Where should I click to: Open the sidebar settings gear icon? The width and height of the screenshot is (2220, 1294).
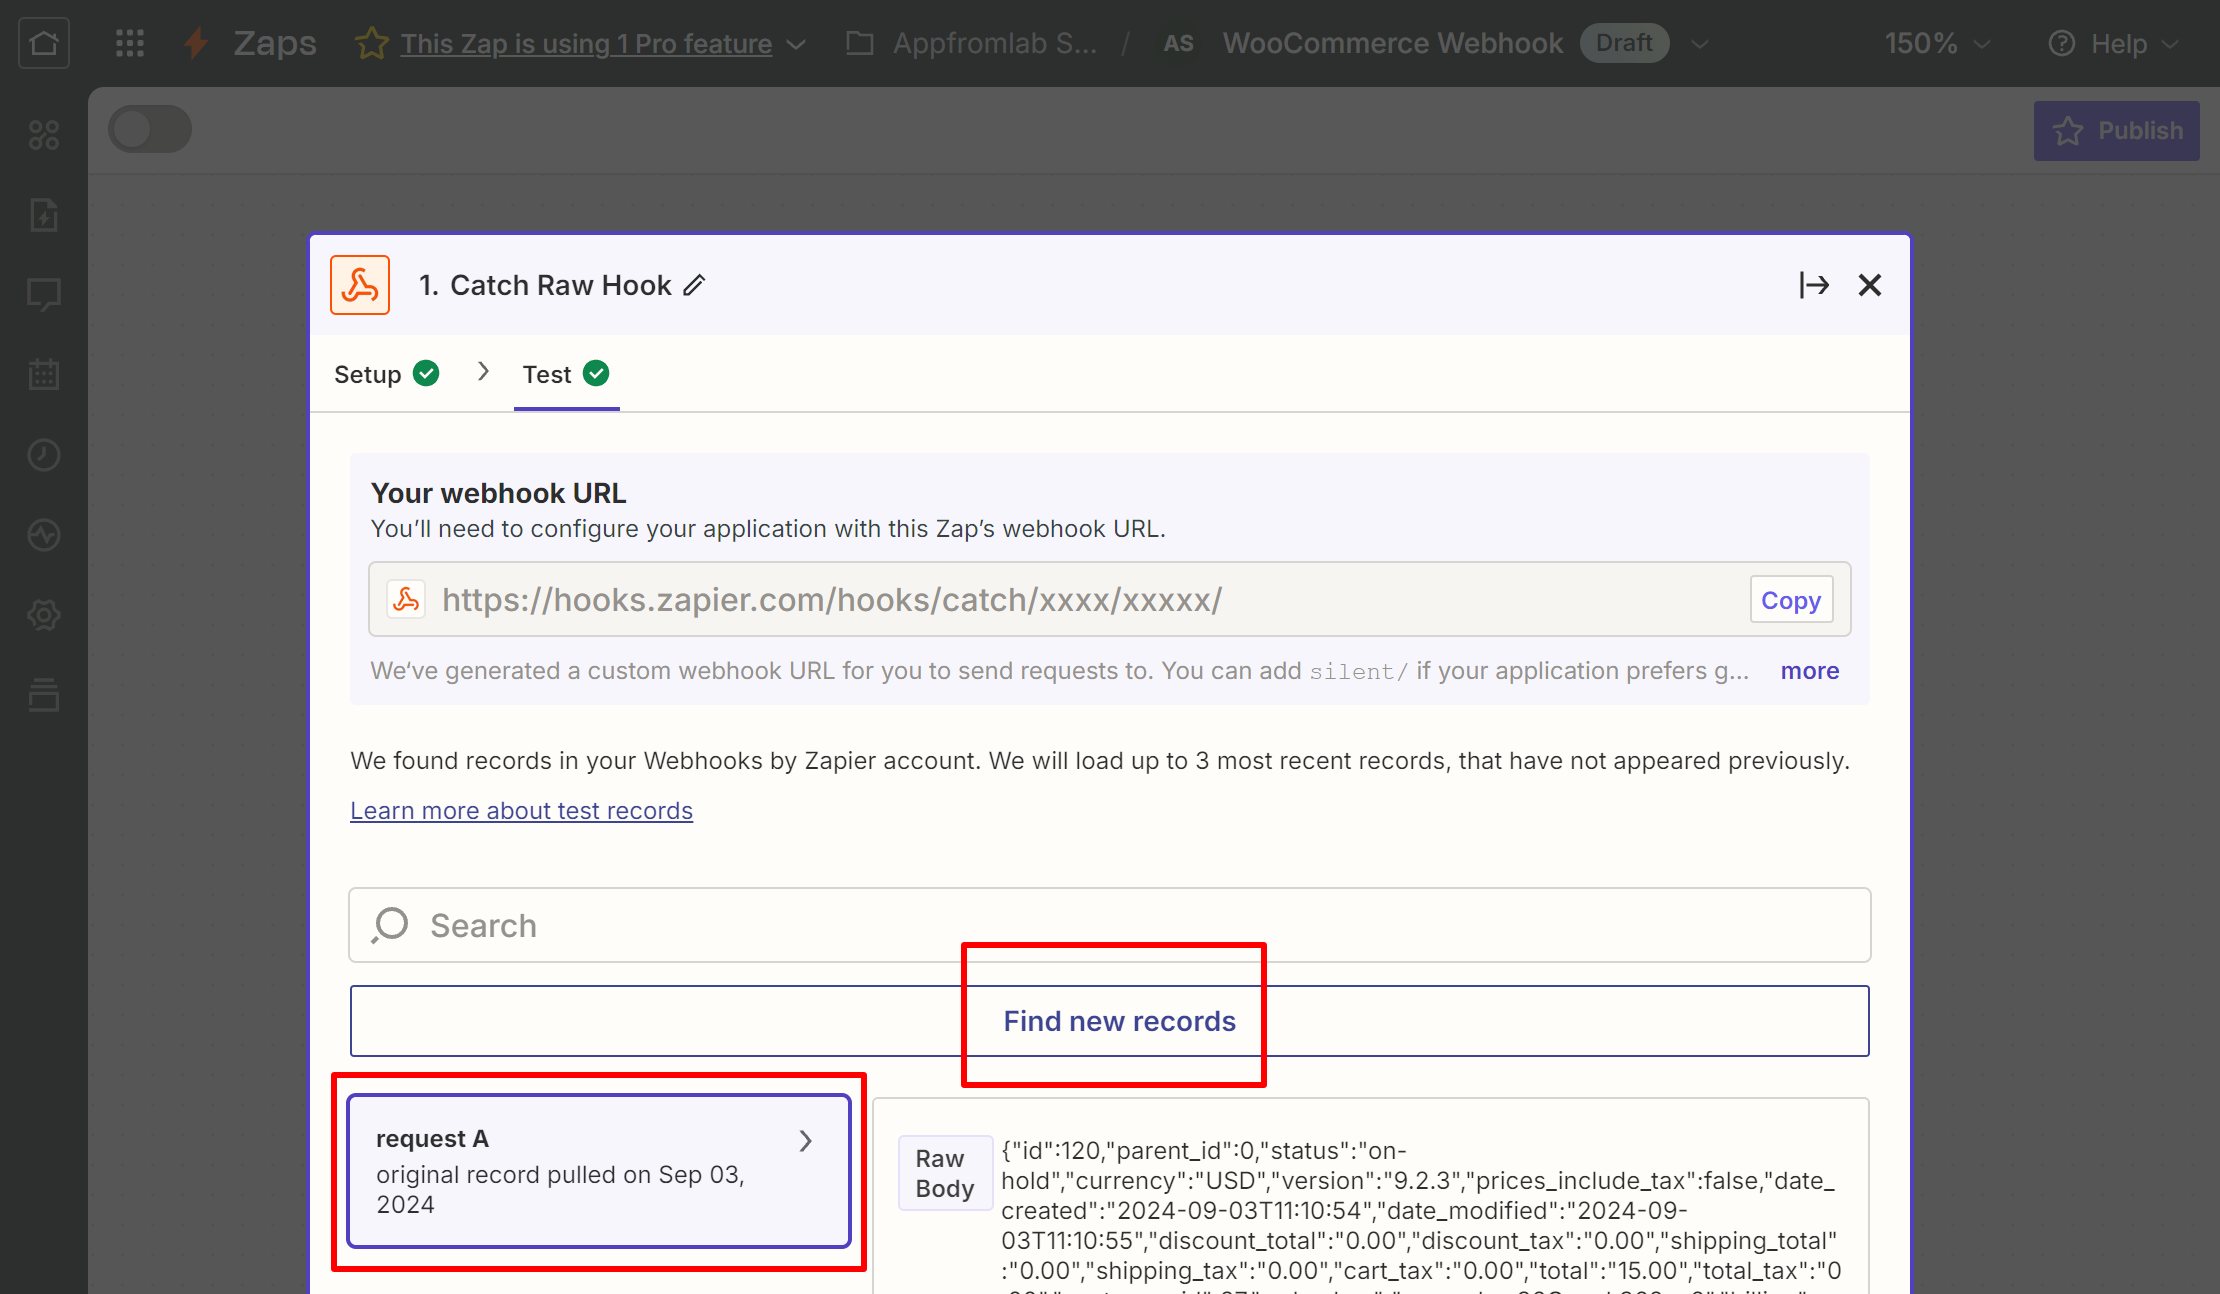44,614
